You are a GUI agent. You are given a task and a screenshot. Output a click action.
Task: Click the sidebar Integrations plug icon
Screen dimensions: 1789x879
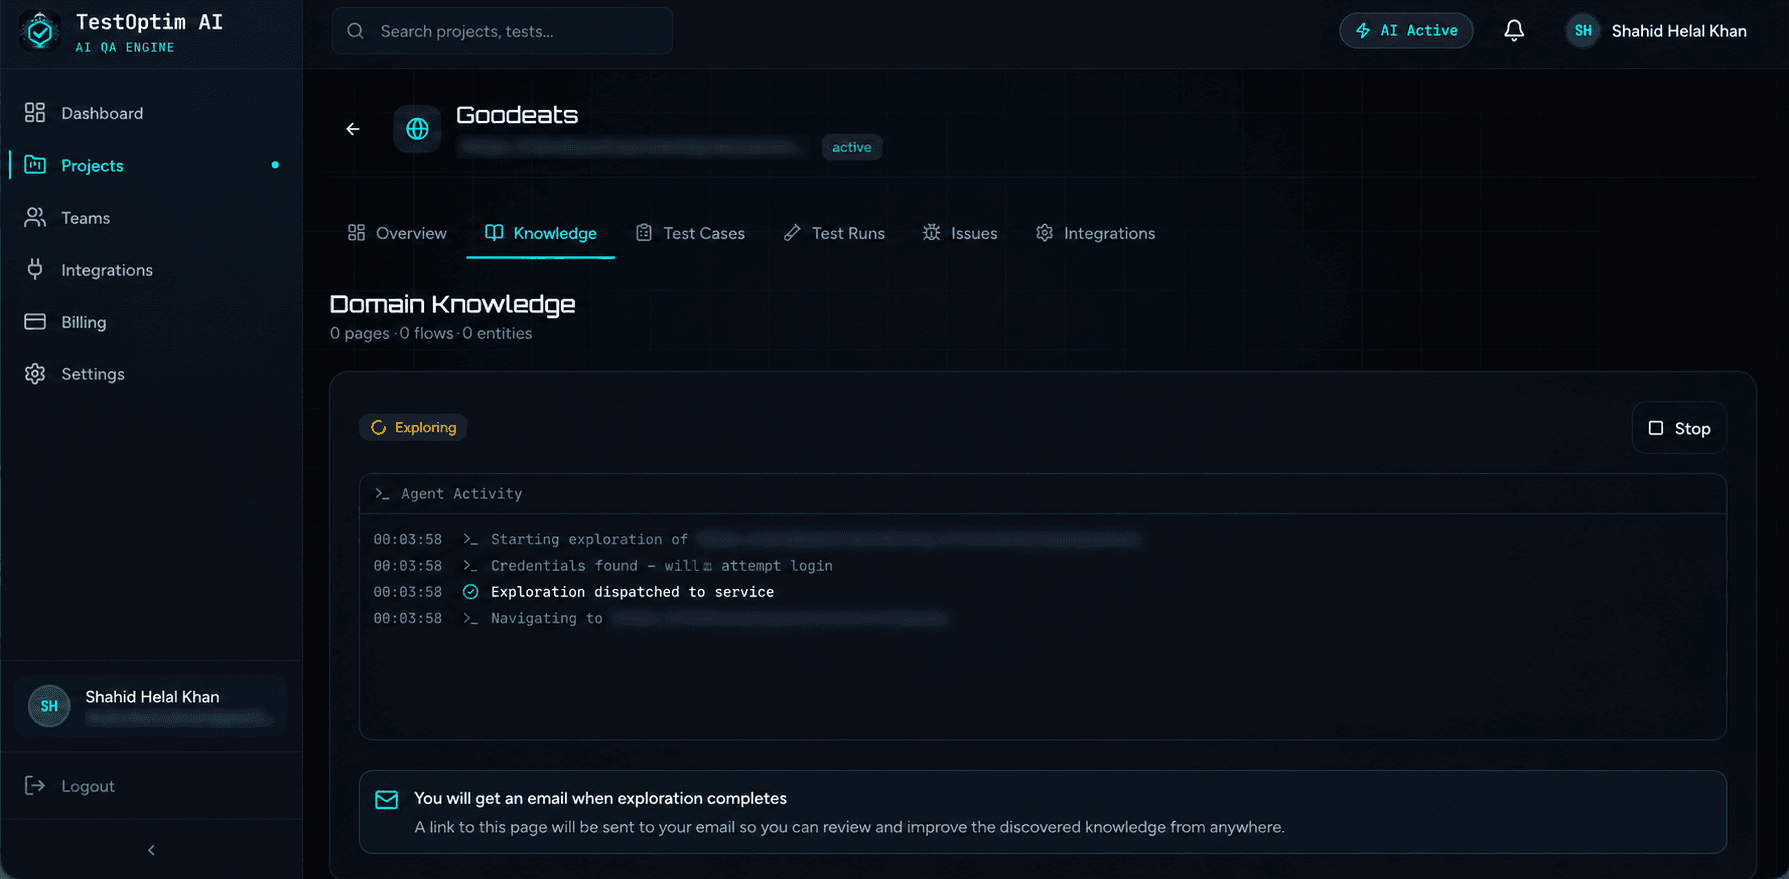click(35, 268)
